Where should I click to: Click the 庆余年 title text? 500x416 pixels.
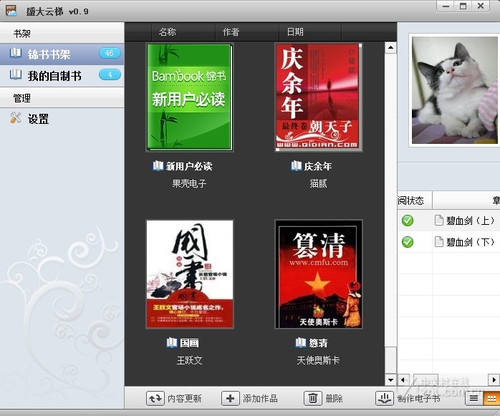click(x=318, y=166)
